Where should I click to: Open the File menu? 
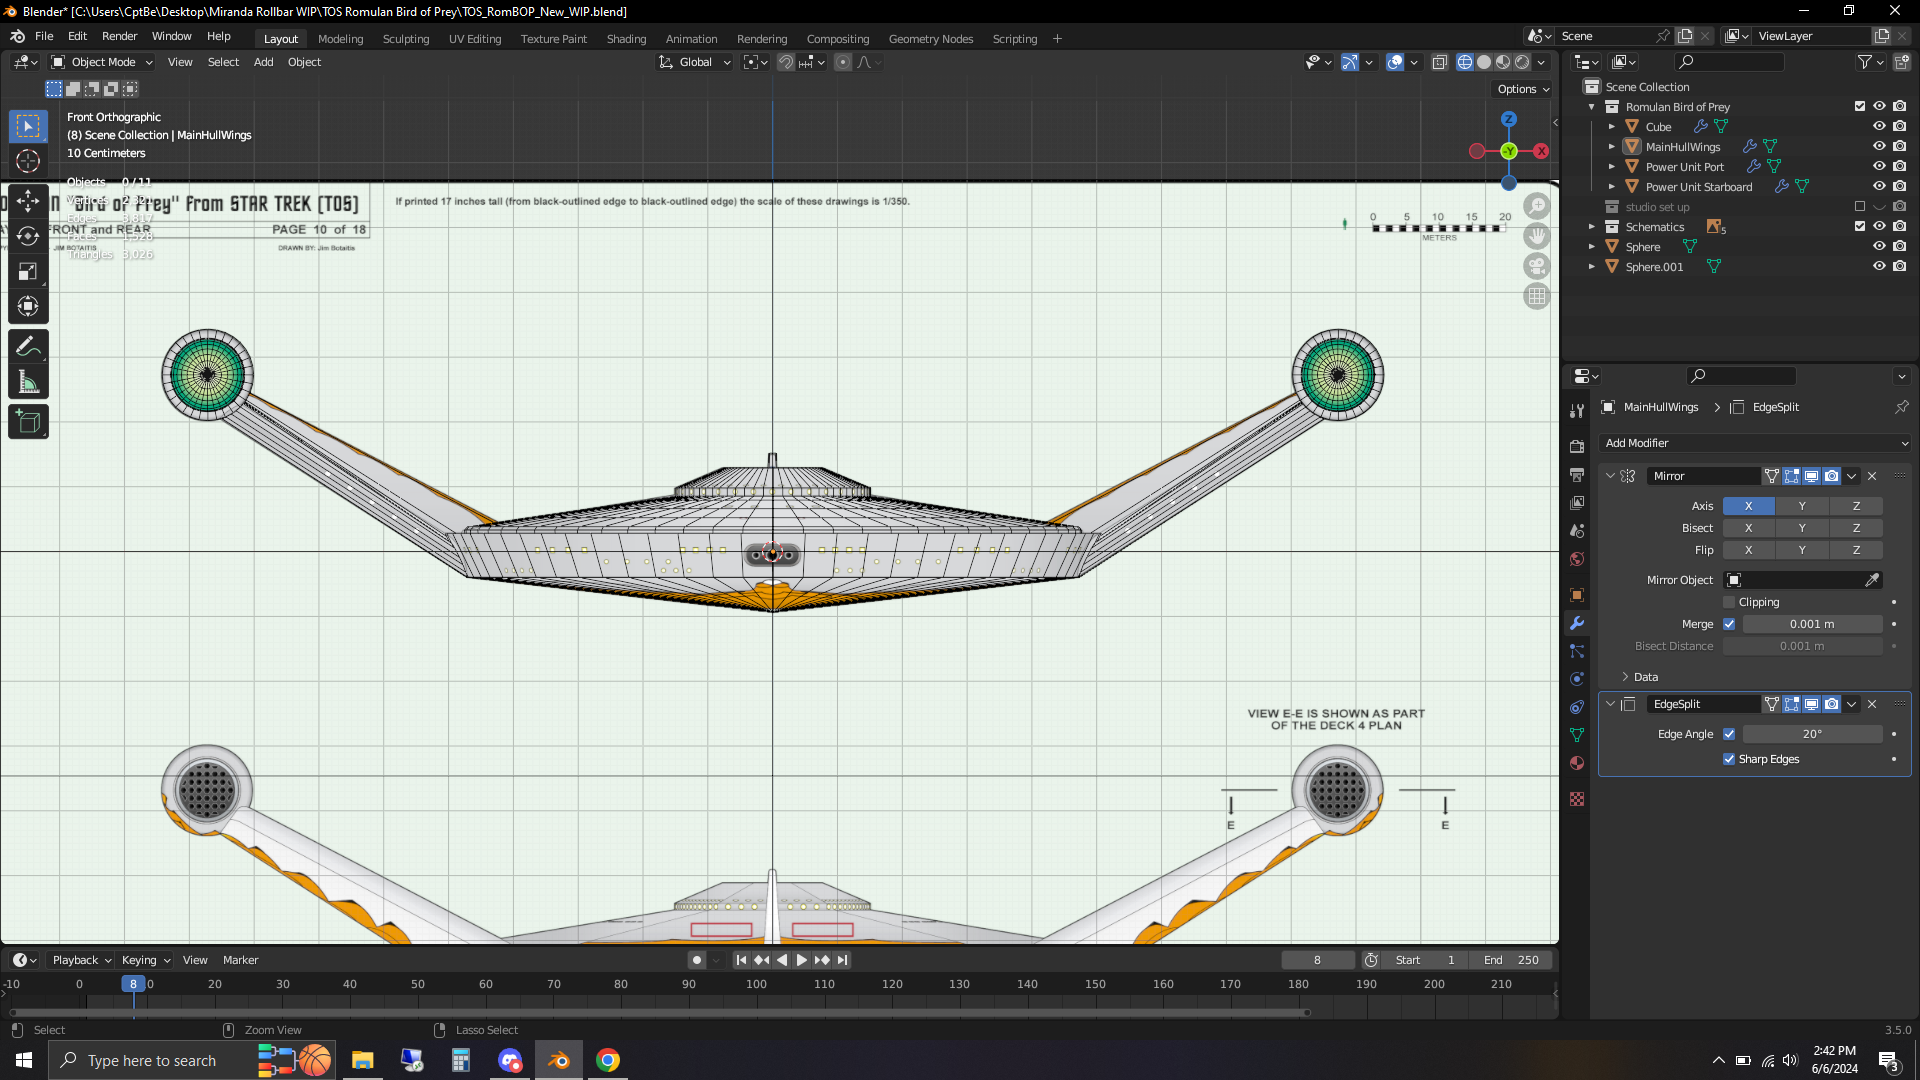click(44, 36)
